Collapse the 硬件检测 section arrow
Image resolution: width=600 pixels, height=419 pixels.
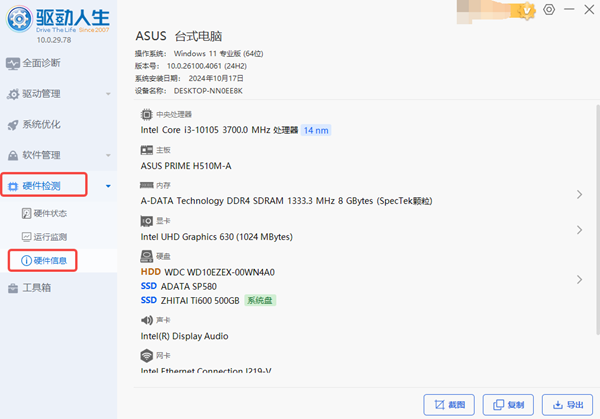coord(107,186)
